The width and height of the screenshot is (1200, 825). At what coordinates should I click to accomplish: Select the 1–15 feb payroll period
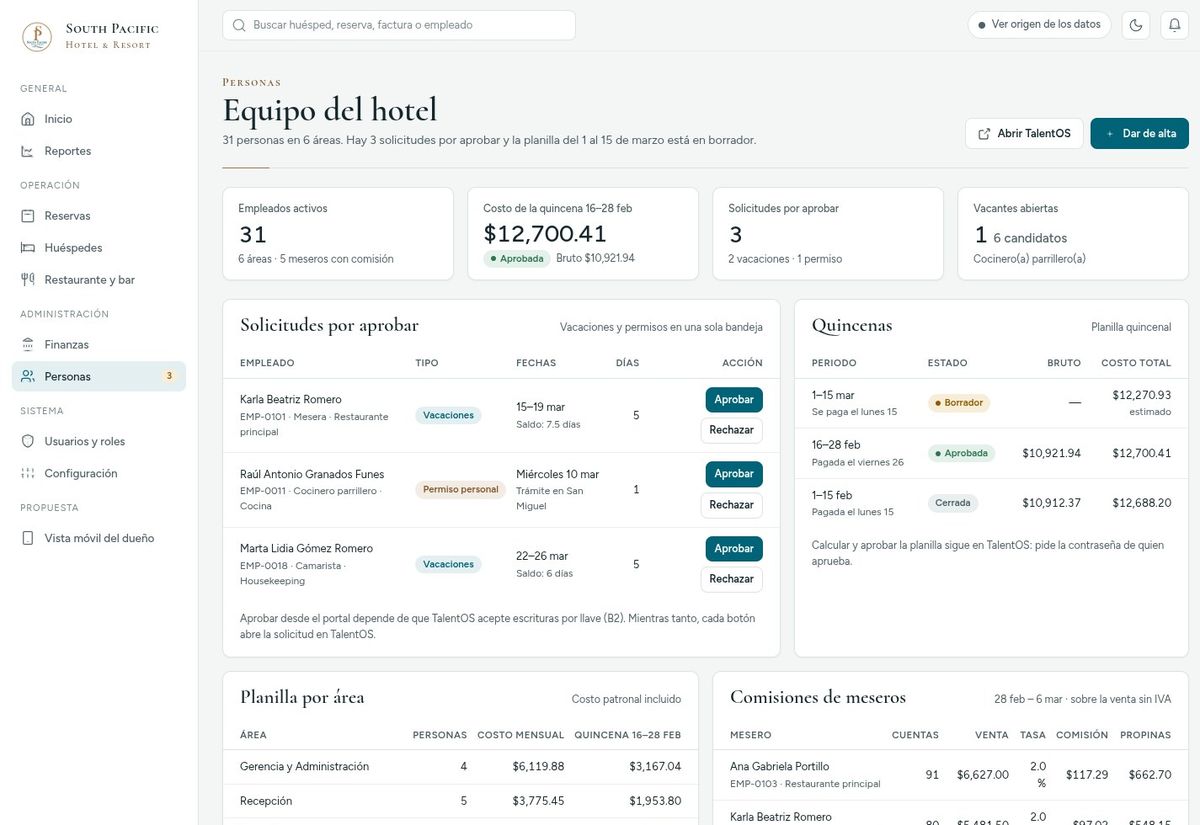pyautogui.click(x=991, y=503)
